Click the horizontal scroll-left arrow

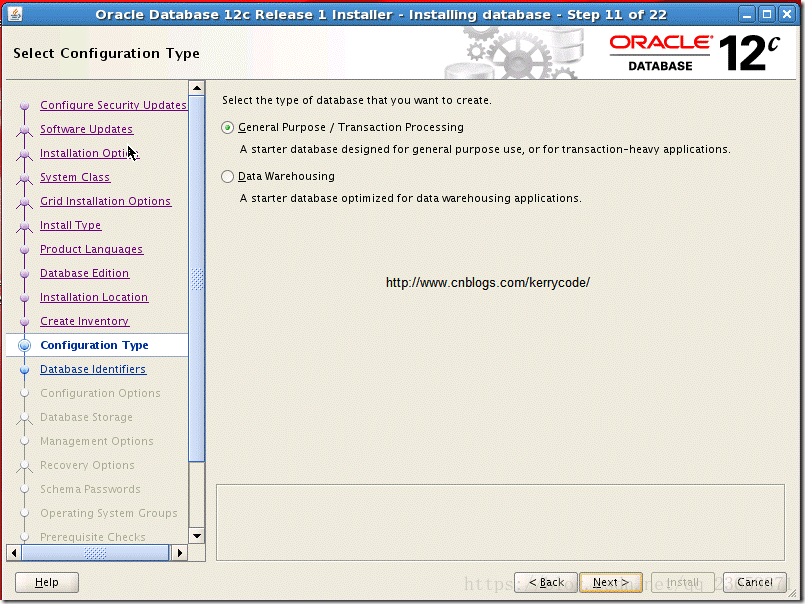[14, 553]
